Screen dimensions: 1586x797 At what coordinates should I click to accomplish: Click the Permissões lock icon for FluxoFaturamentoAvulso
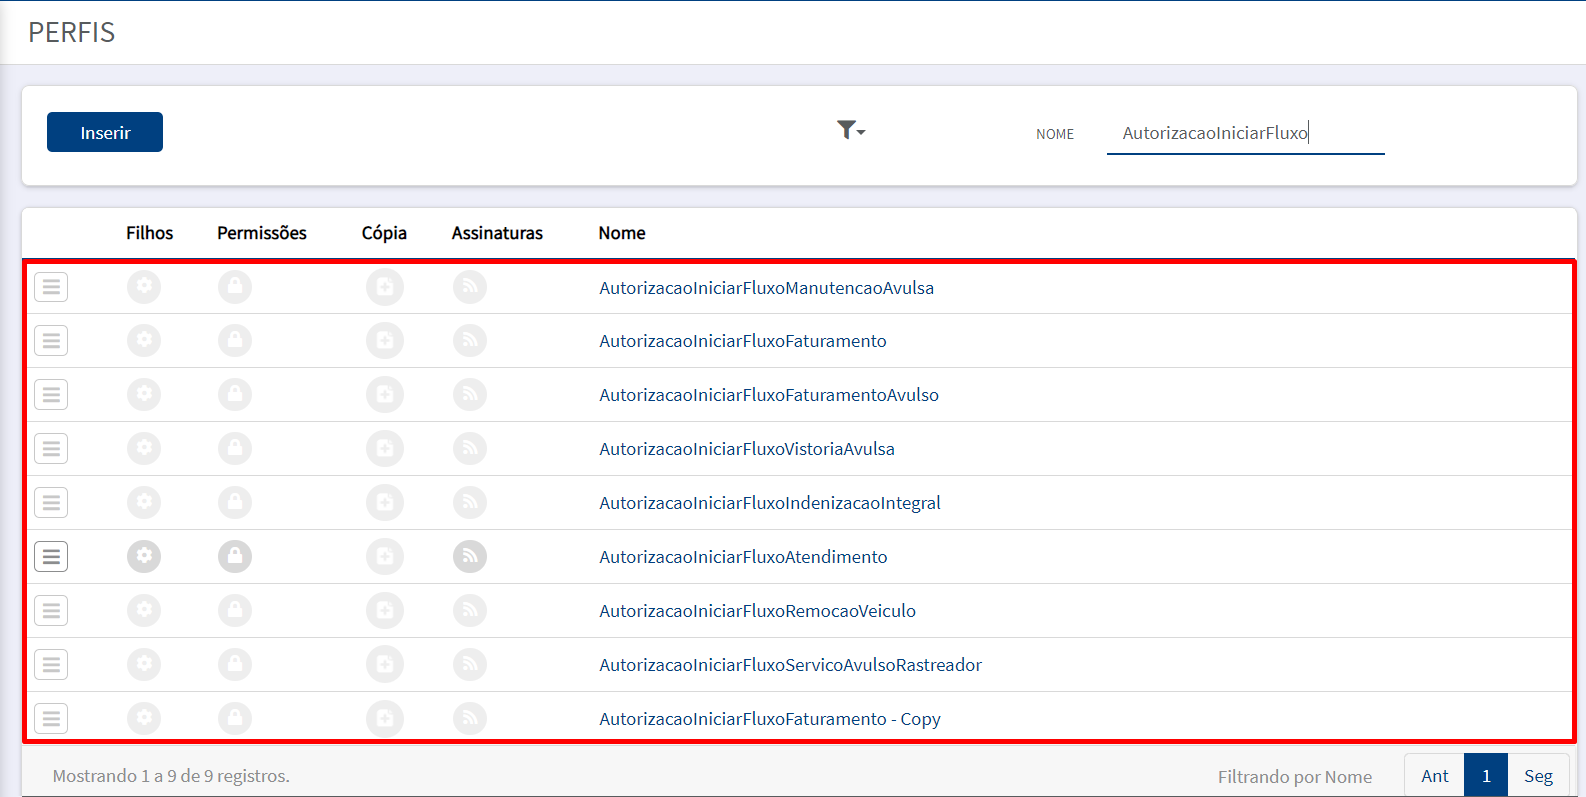[235, 395]
